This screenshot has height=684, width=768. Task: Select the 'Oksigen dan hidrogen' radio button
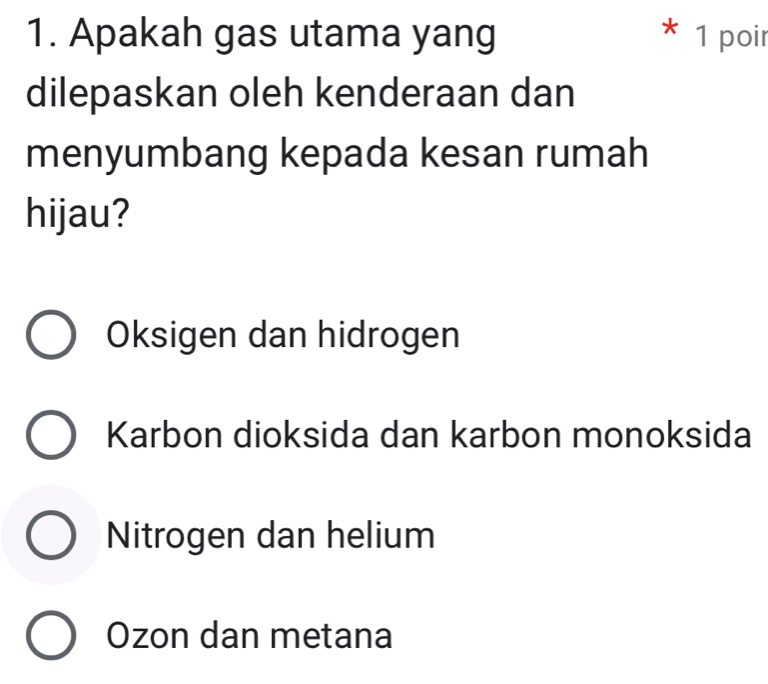pos(50,336)
